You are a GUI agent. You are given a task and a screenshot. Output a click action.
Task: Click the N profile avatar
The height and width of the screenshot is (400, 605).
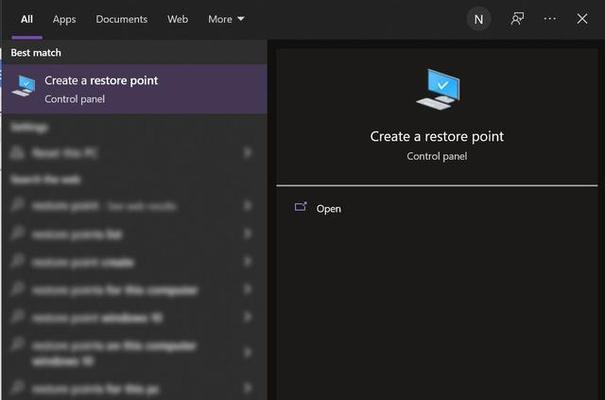point(478,19)
